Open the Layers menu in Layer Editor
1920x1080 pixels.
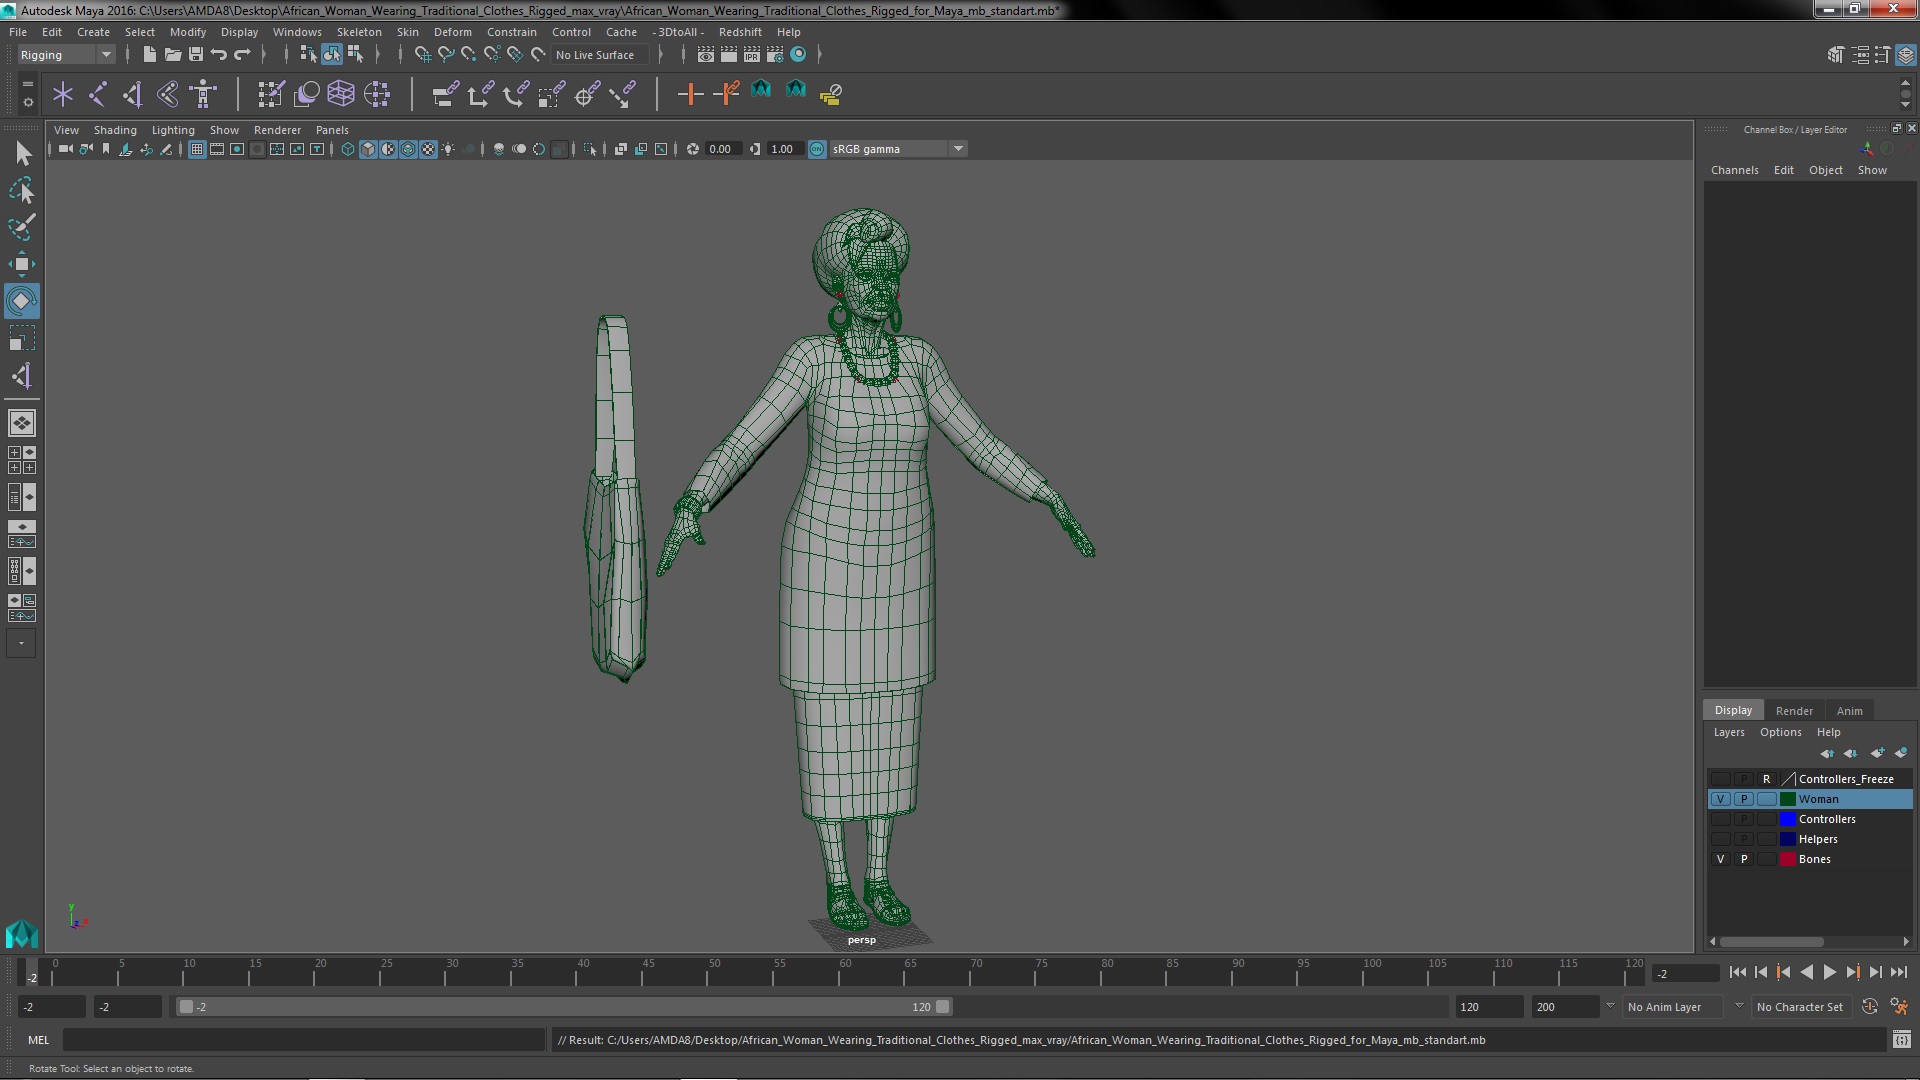pos(1728,732)
